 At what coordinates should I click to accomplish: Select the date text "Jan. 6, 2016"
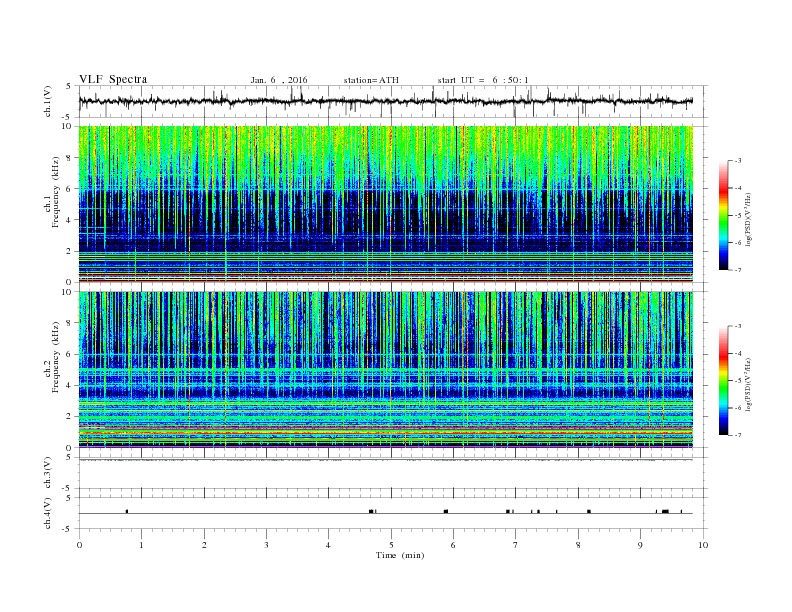(279, 80)
